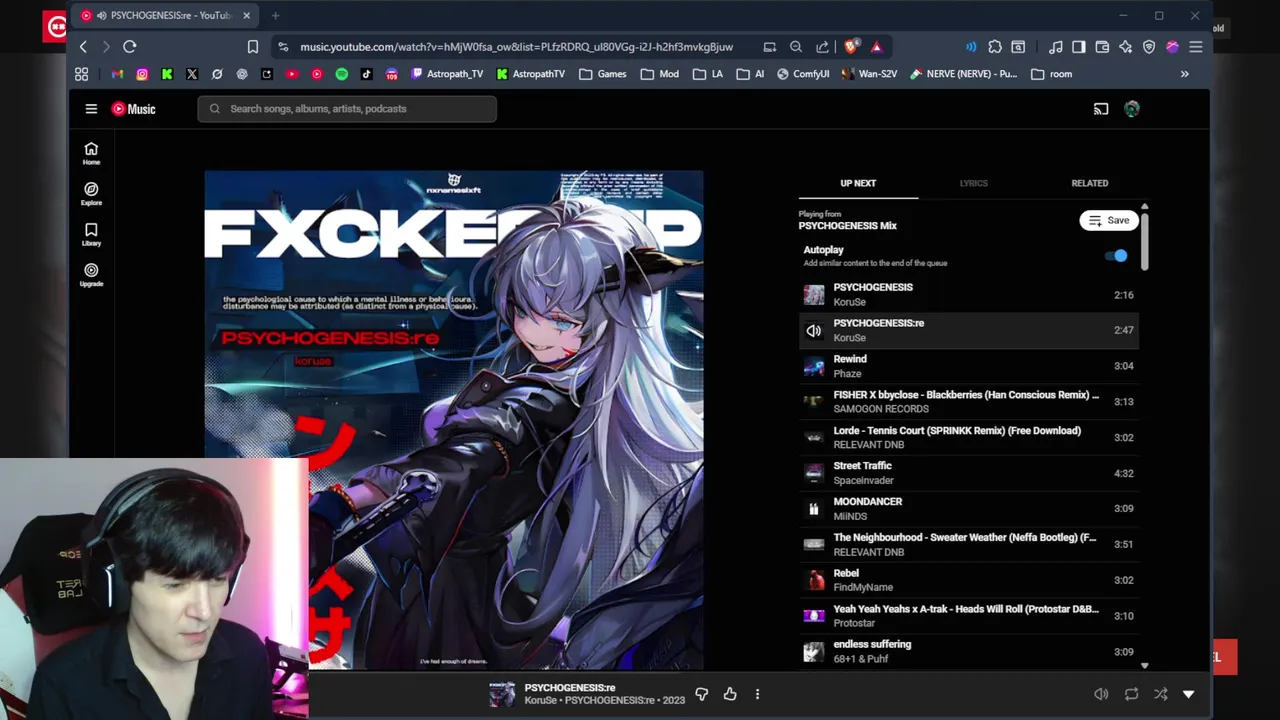Open a new browser tab
Screen dimensions: 1280x720
coord(275,15)
